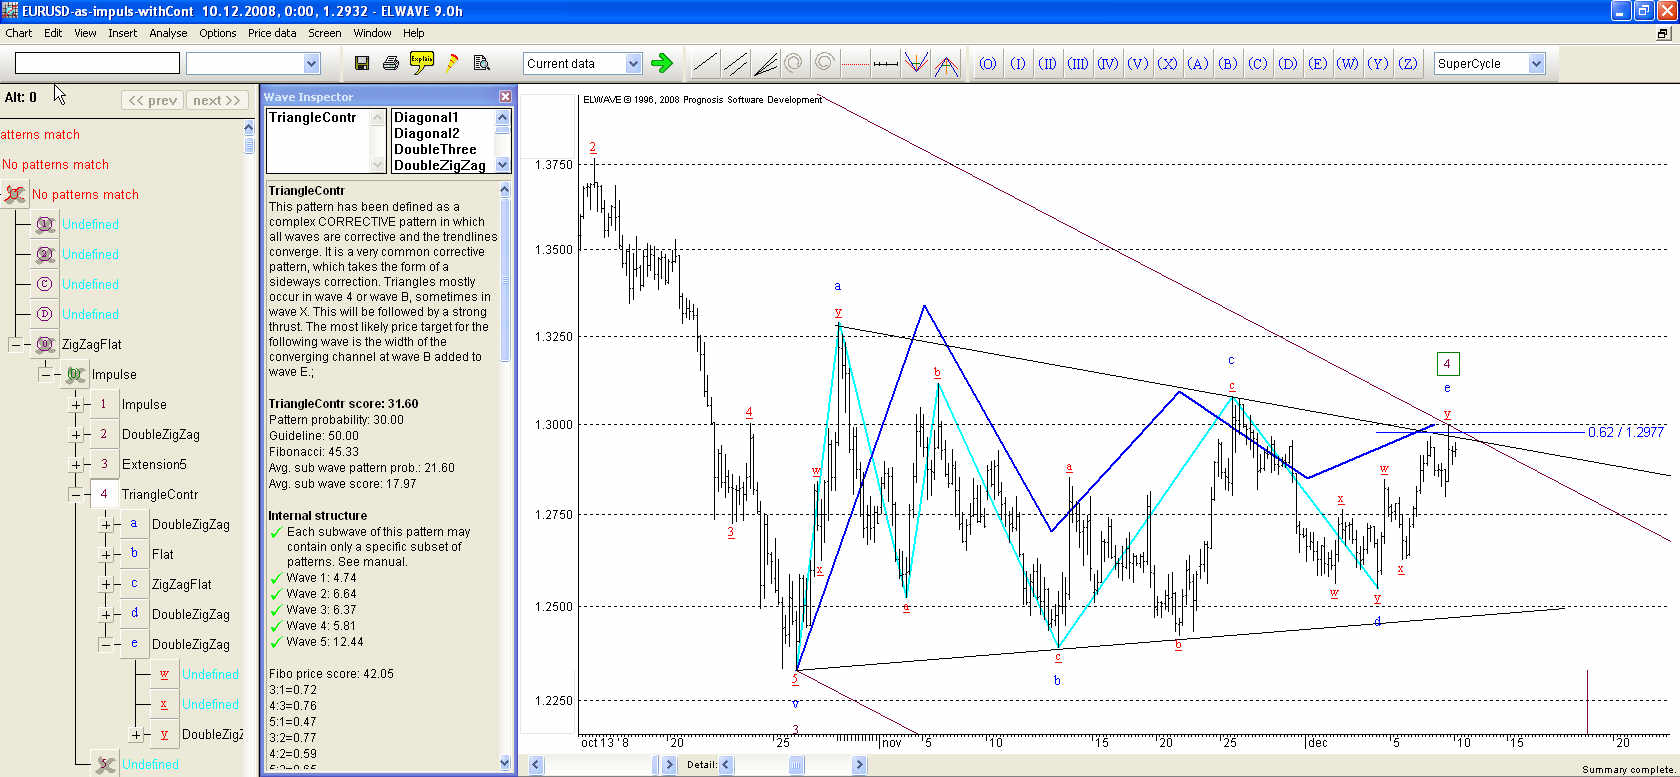The image size is (1680, 777).
Task: Click the next >> alternative button
Action: [216, 100]
